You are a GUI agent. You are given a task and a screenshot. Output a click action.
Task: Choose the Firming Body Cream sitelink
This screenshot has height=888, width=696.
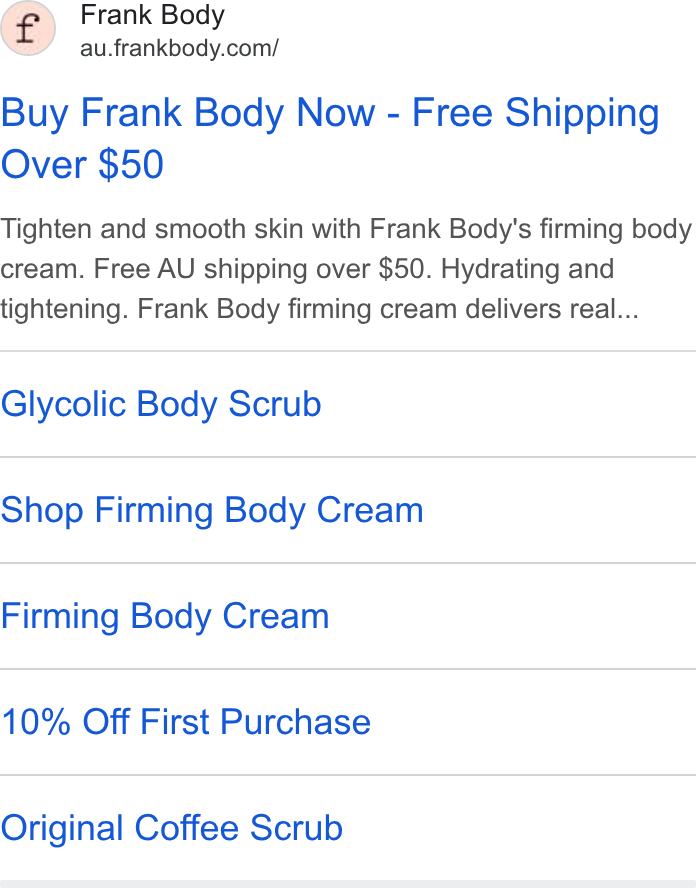point(165,616)
